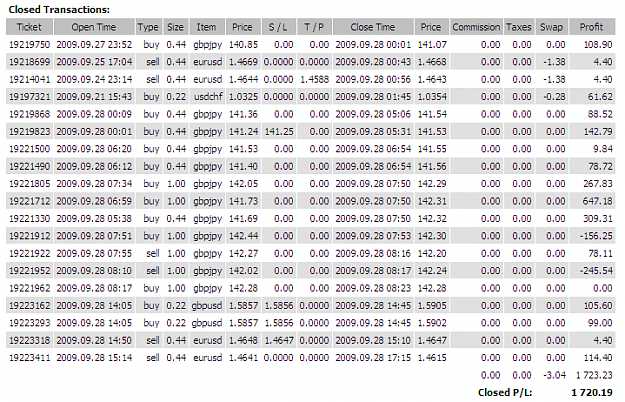Click the Type column header

pos(148,27)
